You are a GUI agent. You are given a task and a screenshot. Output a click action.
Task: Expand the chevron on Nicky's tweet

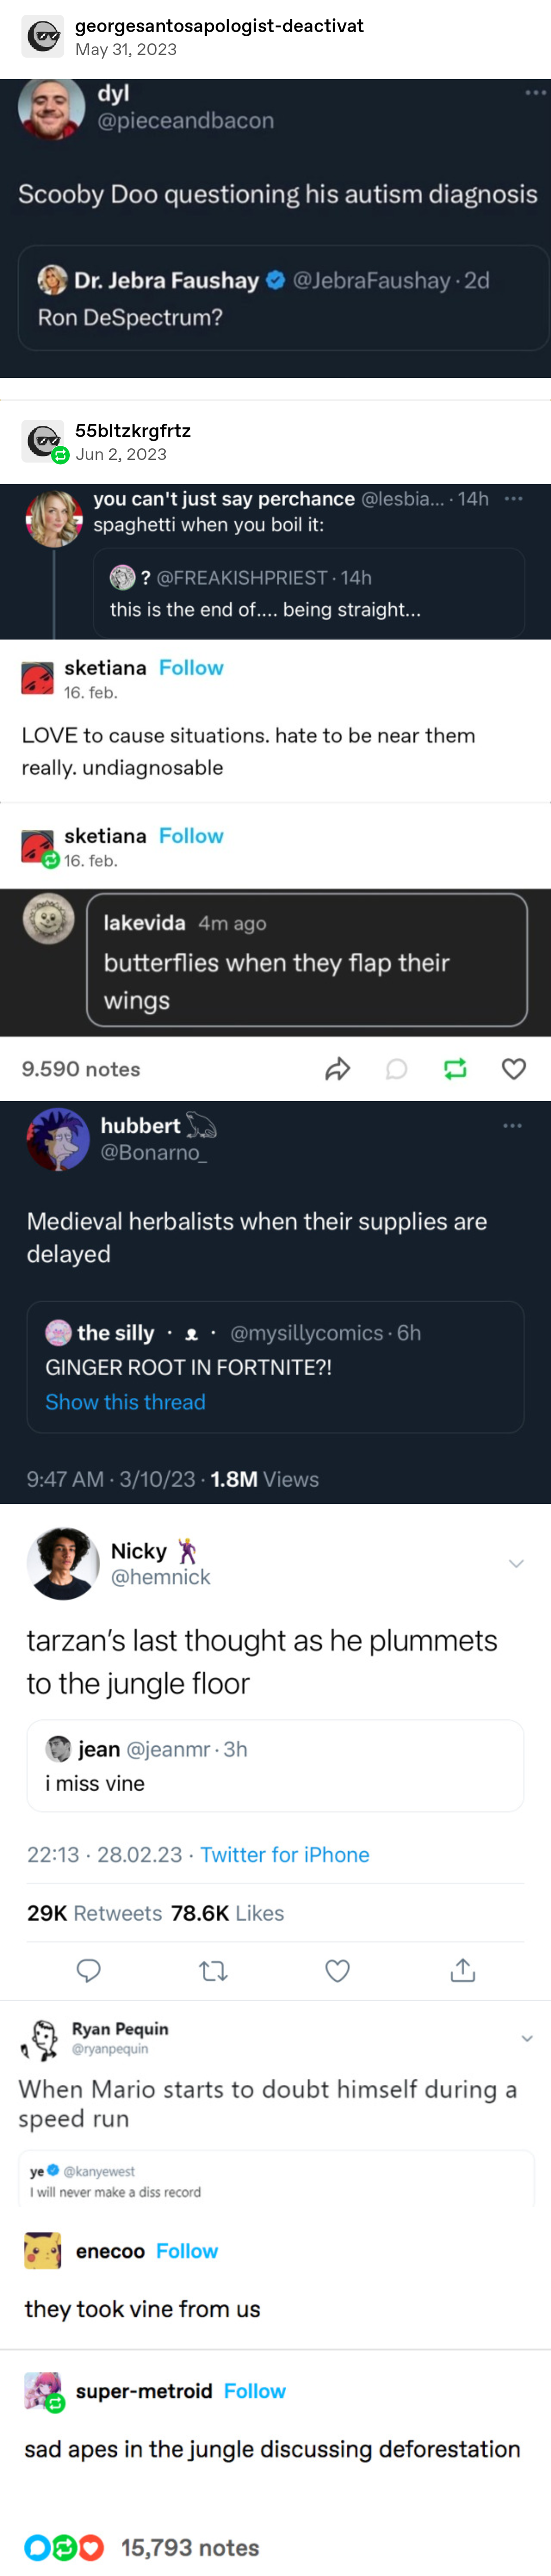516,1563
